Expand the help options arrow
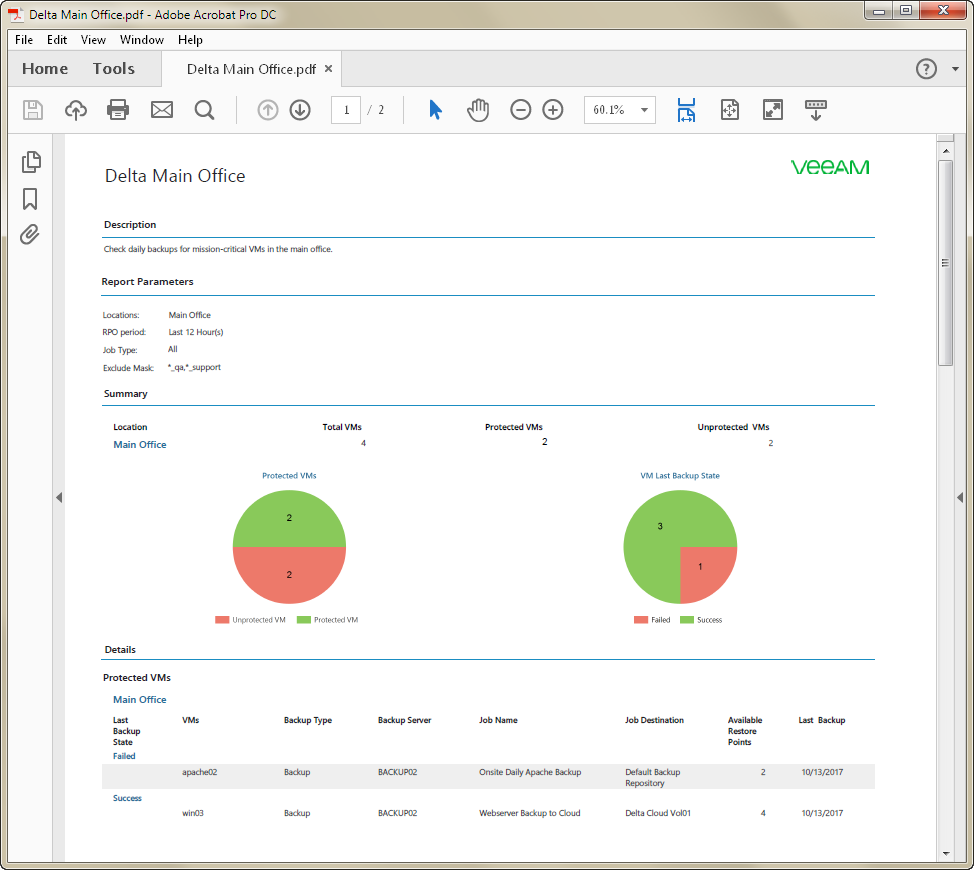This screenshot has height=870, width=974. point(955,69)
